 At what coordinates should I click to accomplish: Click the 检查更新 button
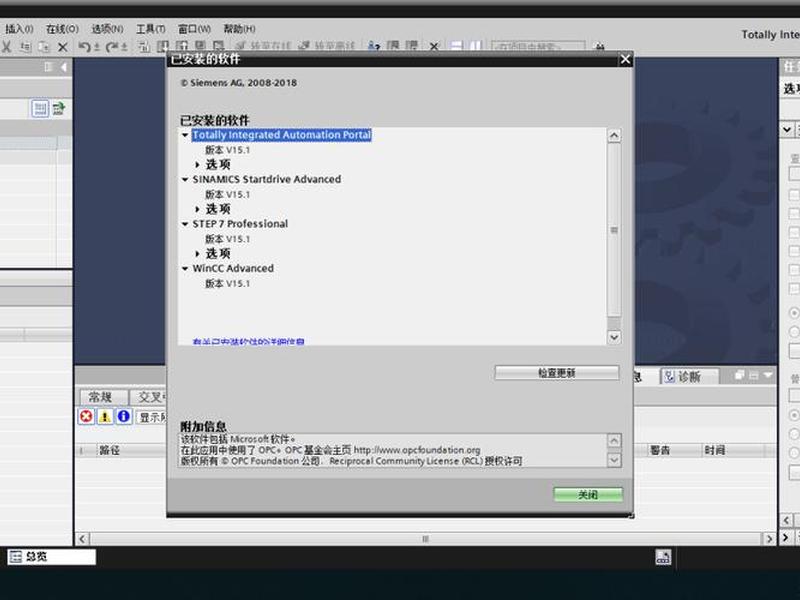[x=557, y=373]
